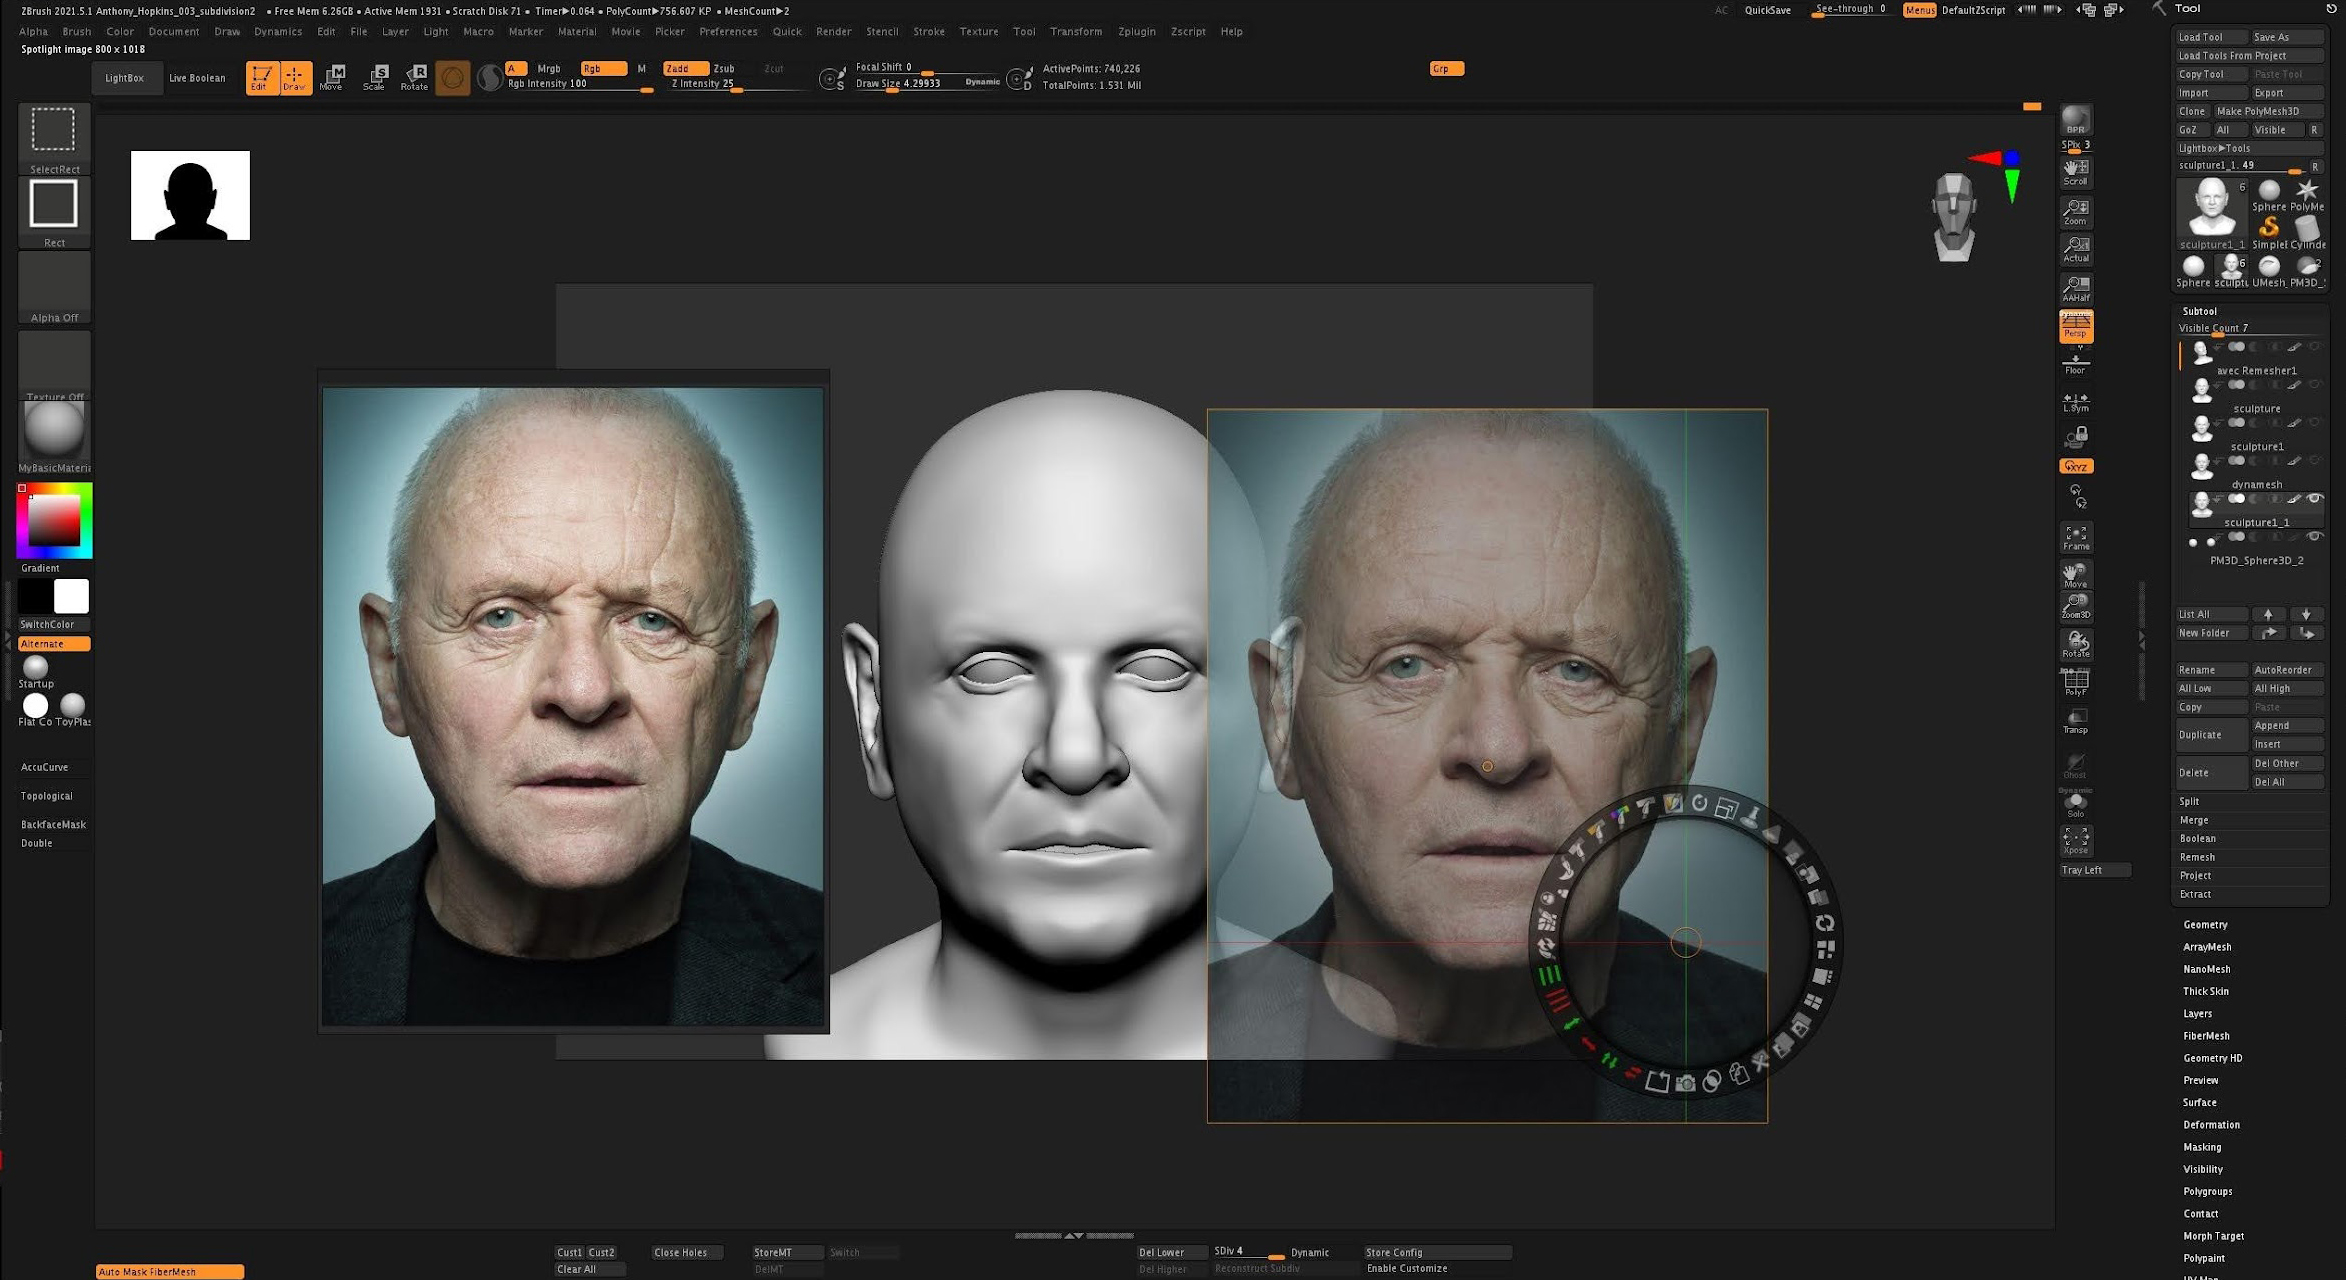Select the Scale tool in top shelf
Viewport: 2346px width, 1280px height.
(375, 77)
